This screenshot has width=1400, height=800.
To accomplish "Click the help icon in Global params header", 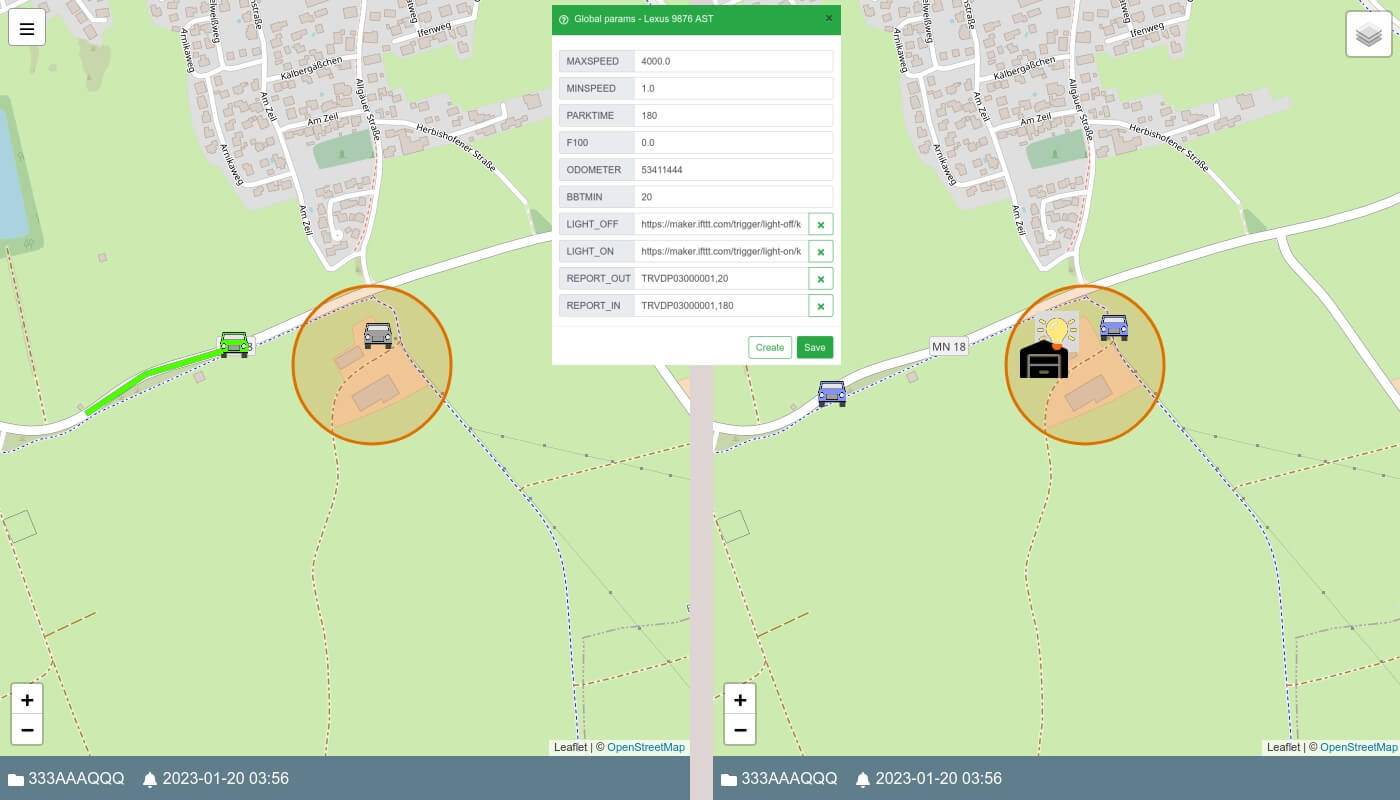I will [564, 19].
